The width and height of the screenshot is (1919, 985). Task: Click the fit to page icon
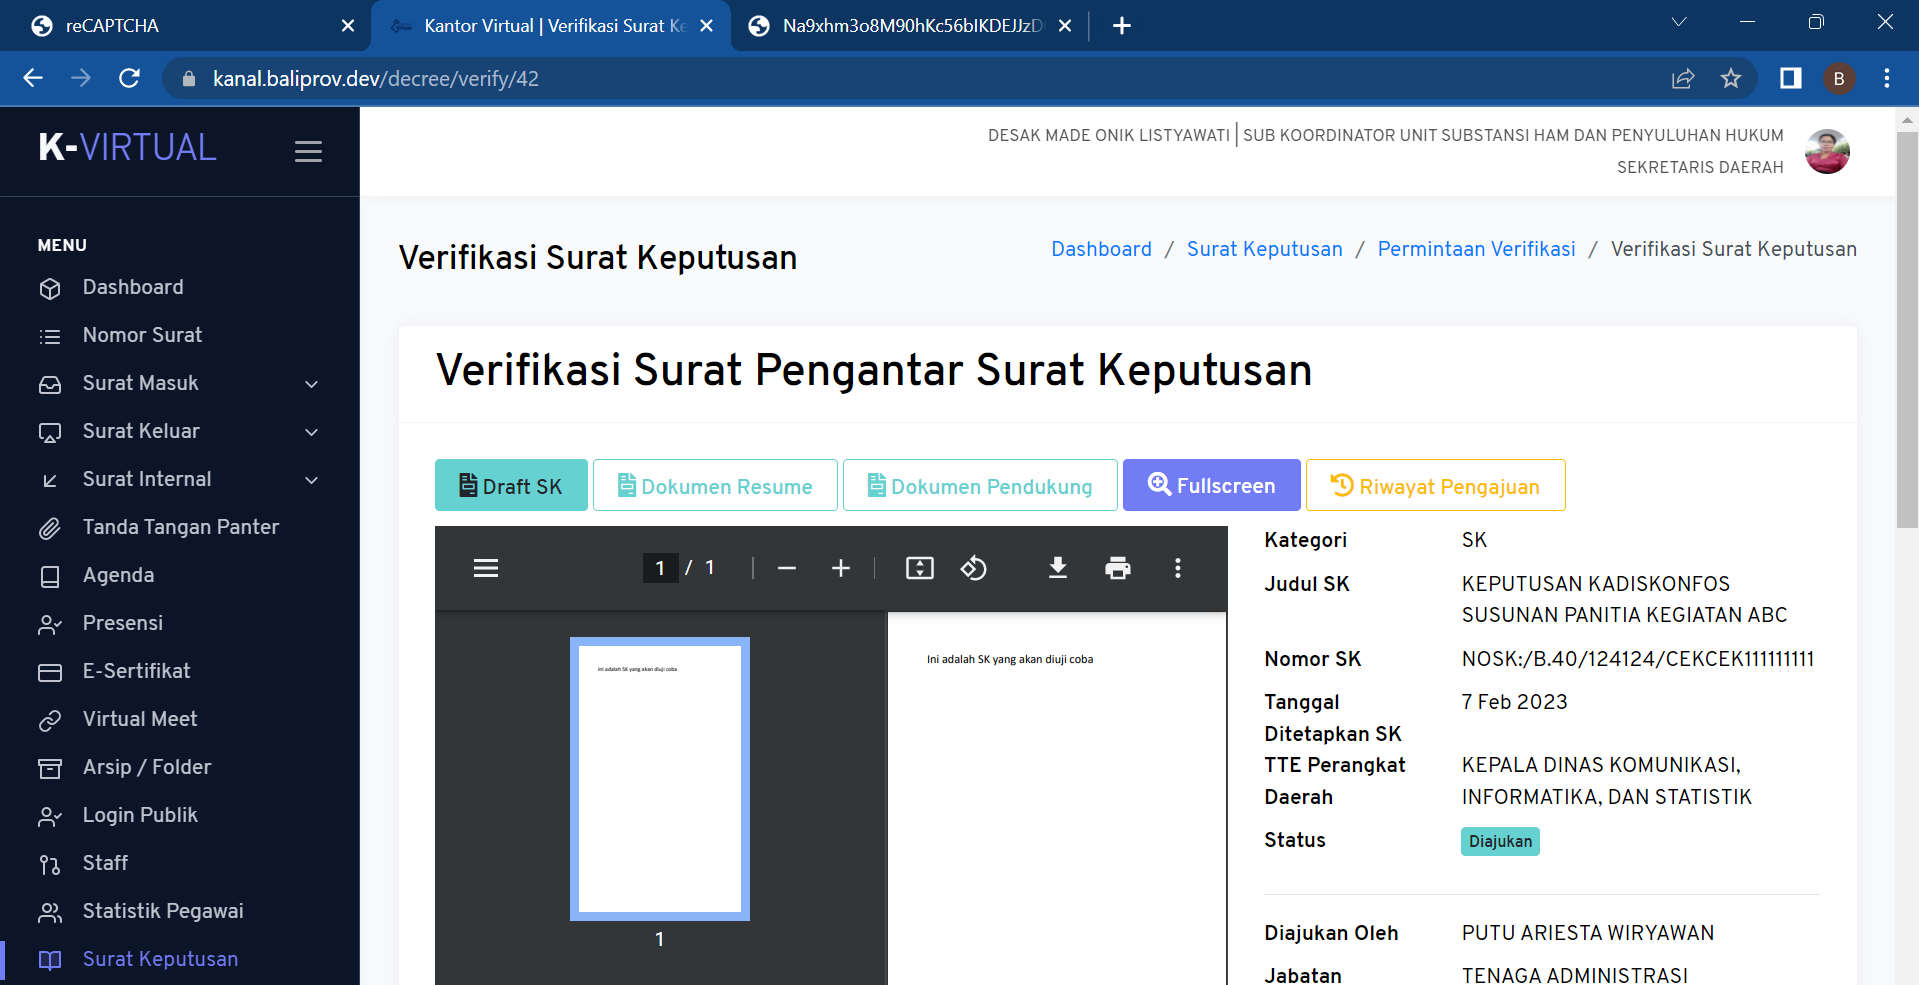(x=919, y=568)
